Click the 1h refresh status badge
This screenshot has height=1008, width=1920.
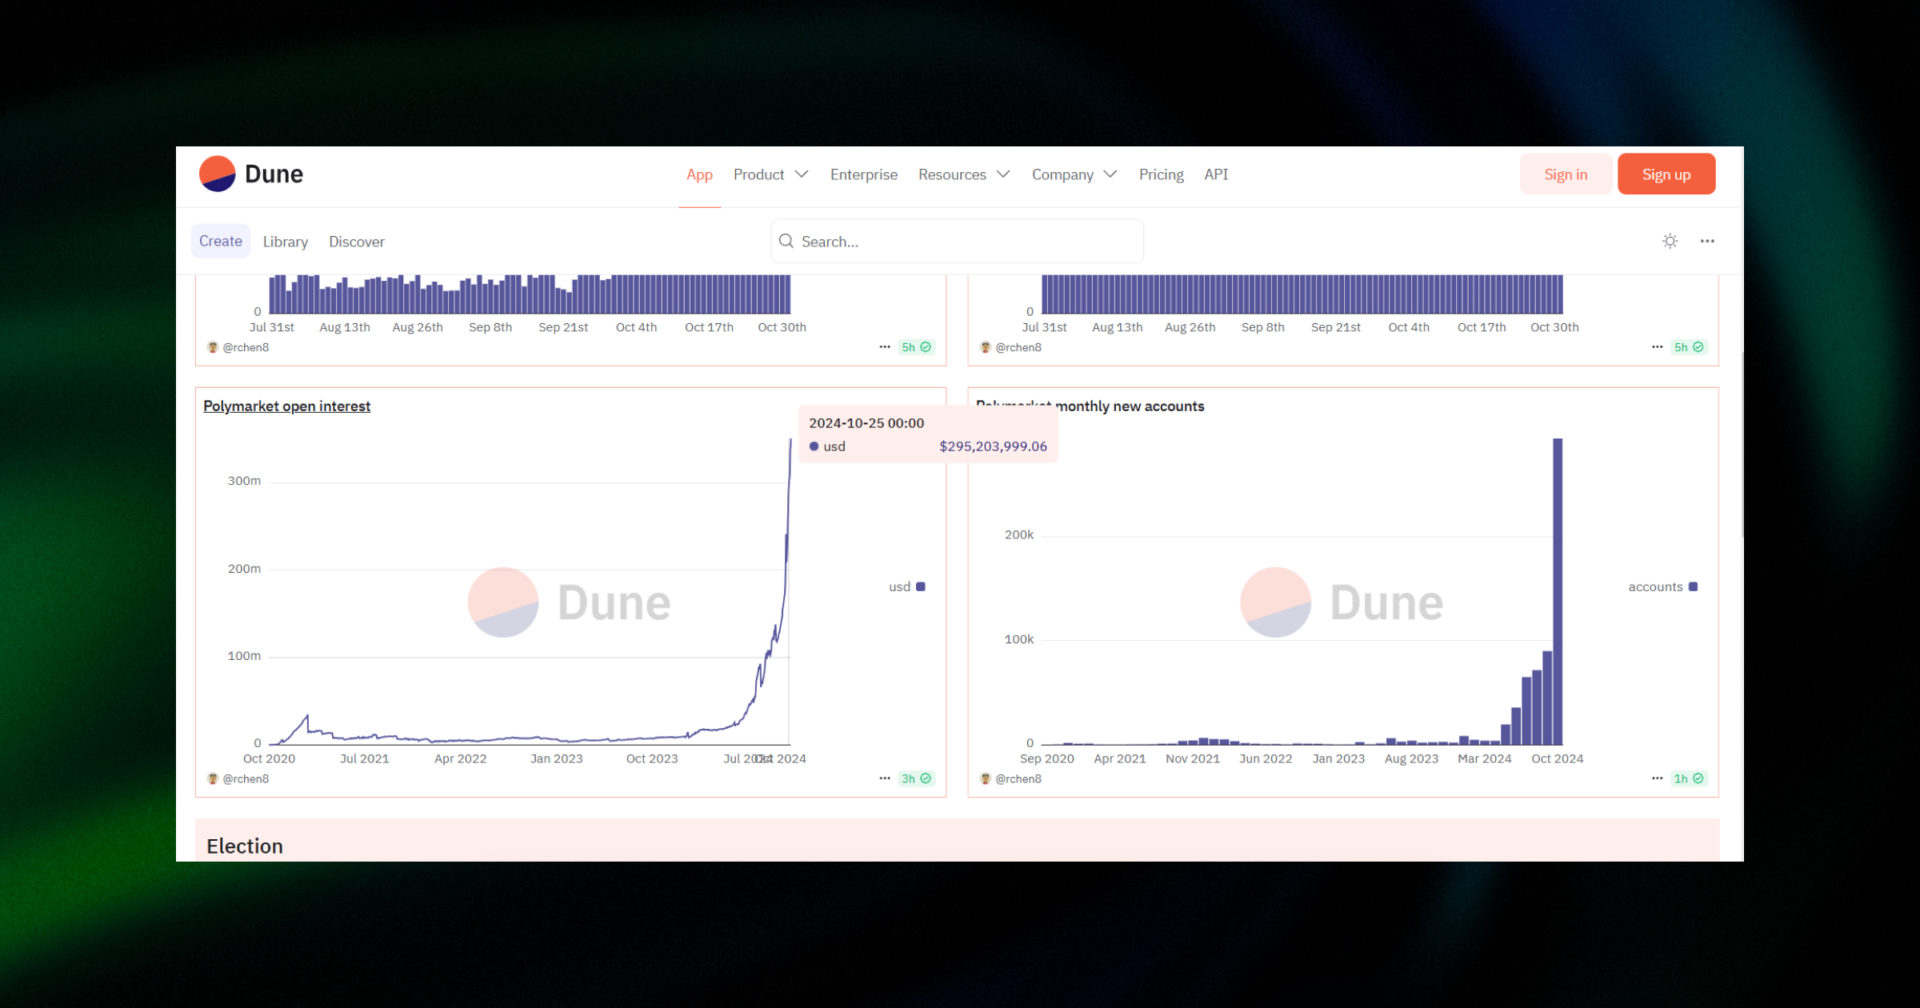pos(1688,778)
